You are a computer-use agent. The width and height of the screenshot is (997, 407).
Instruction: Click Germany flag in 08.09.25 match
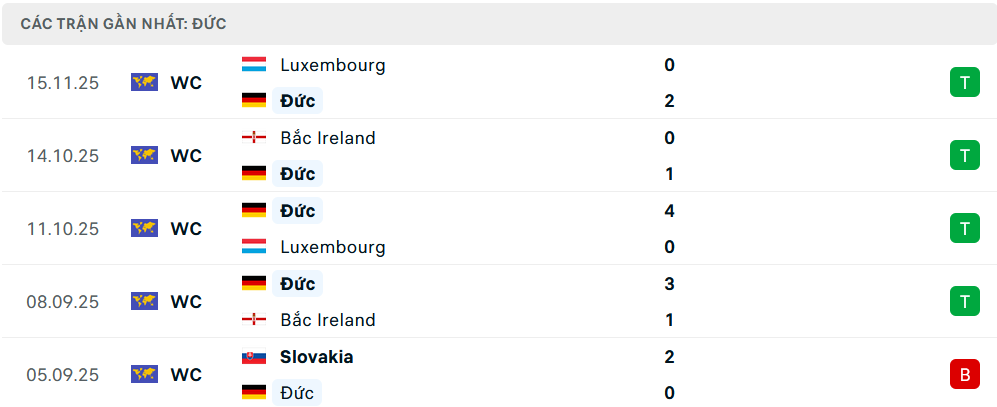(254, 284)
